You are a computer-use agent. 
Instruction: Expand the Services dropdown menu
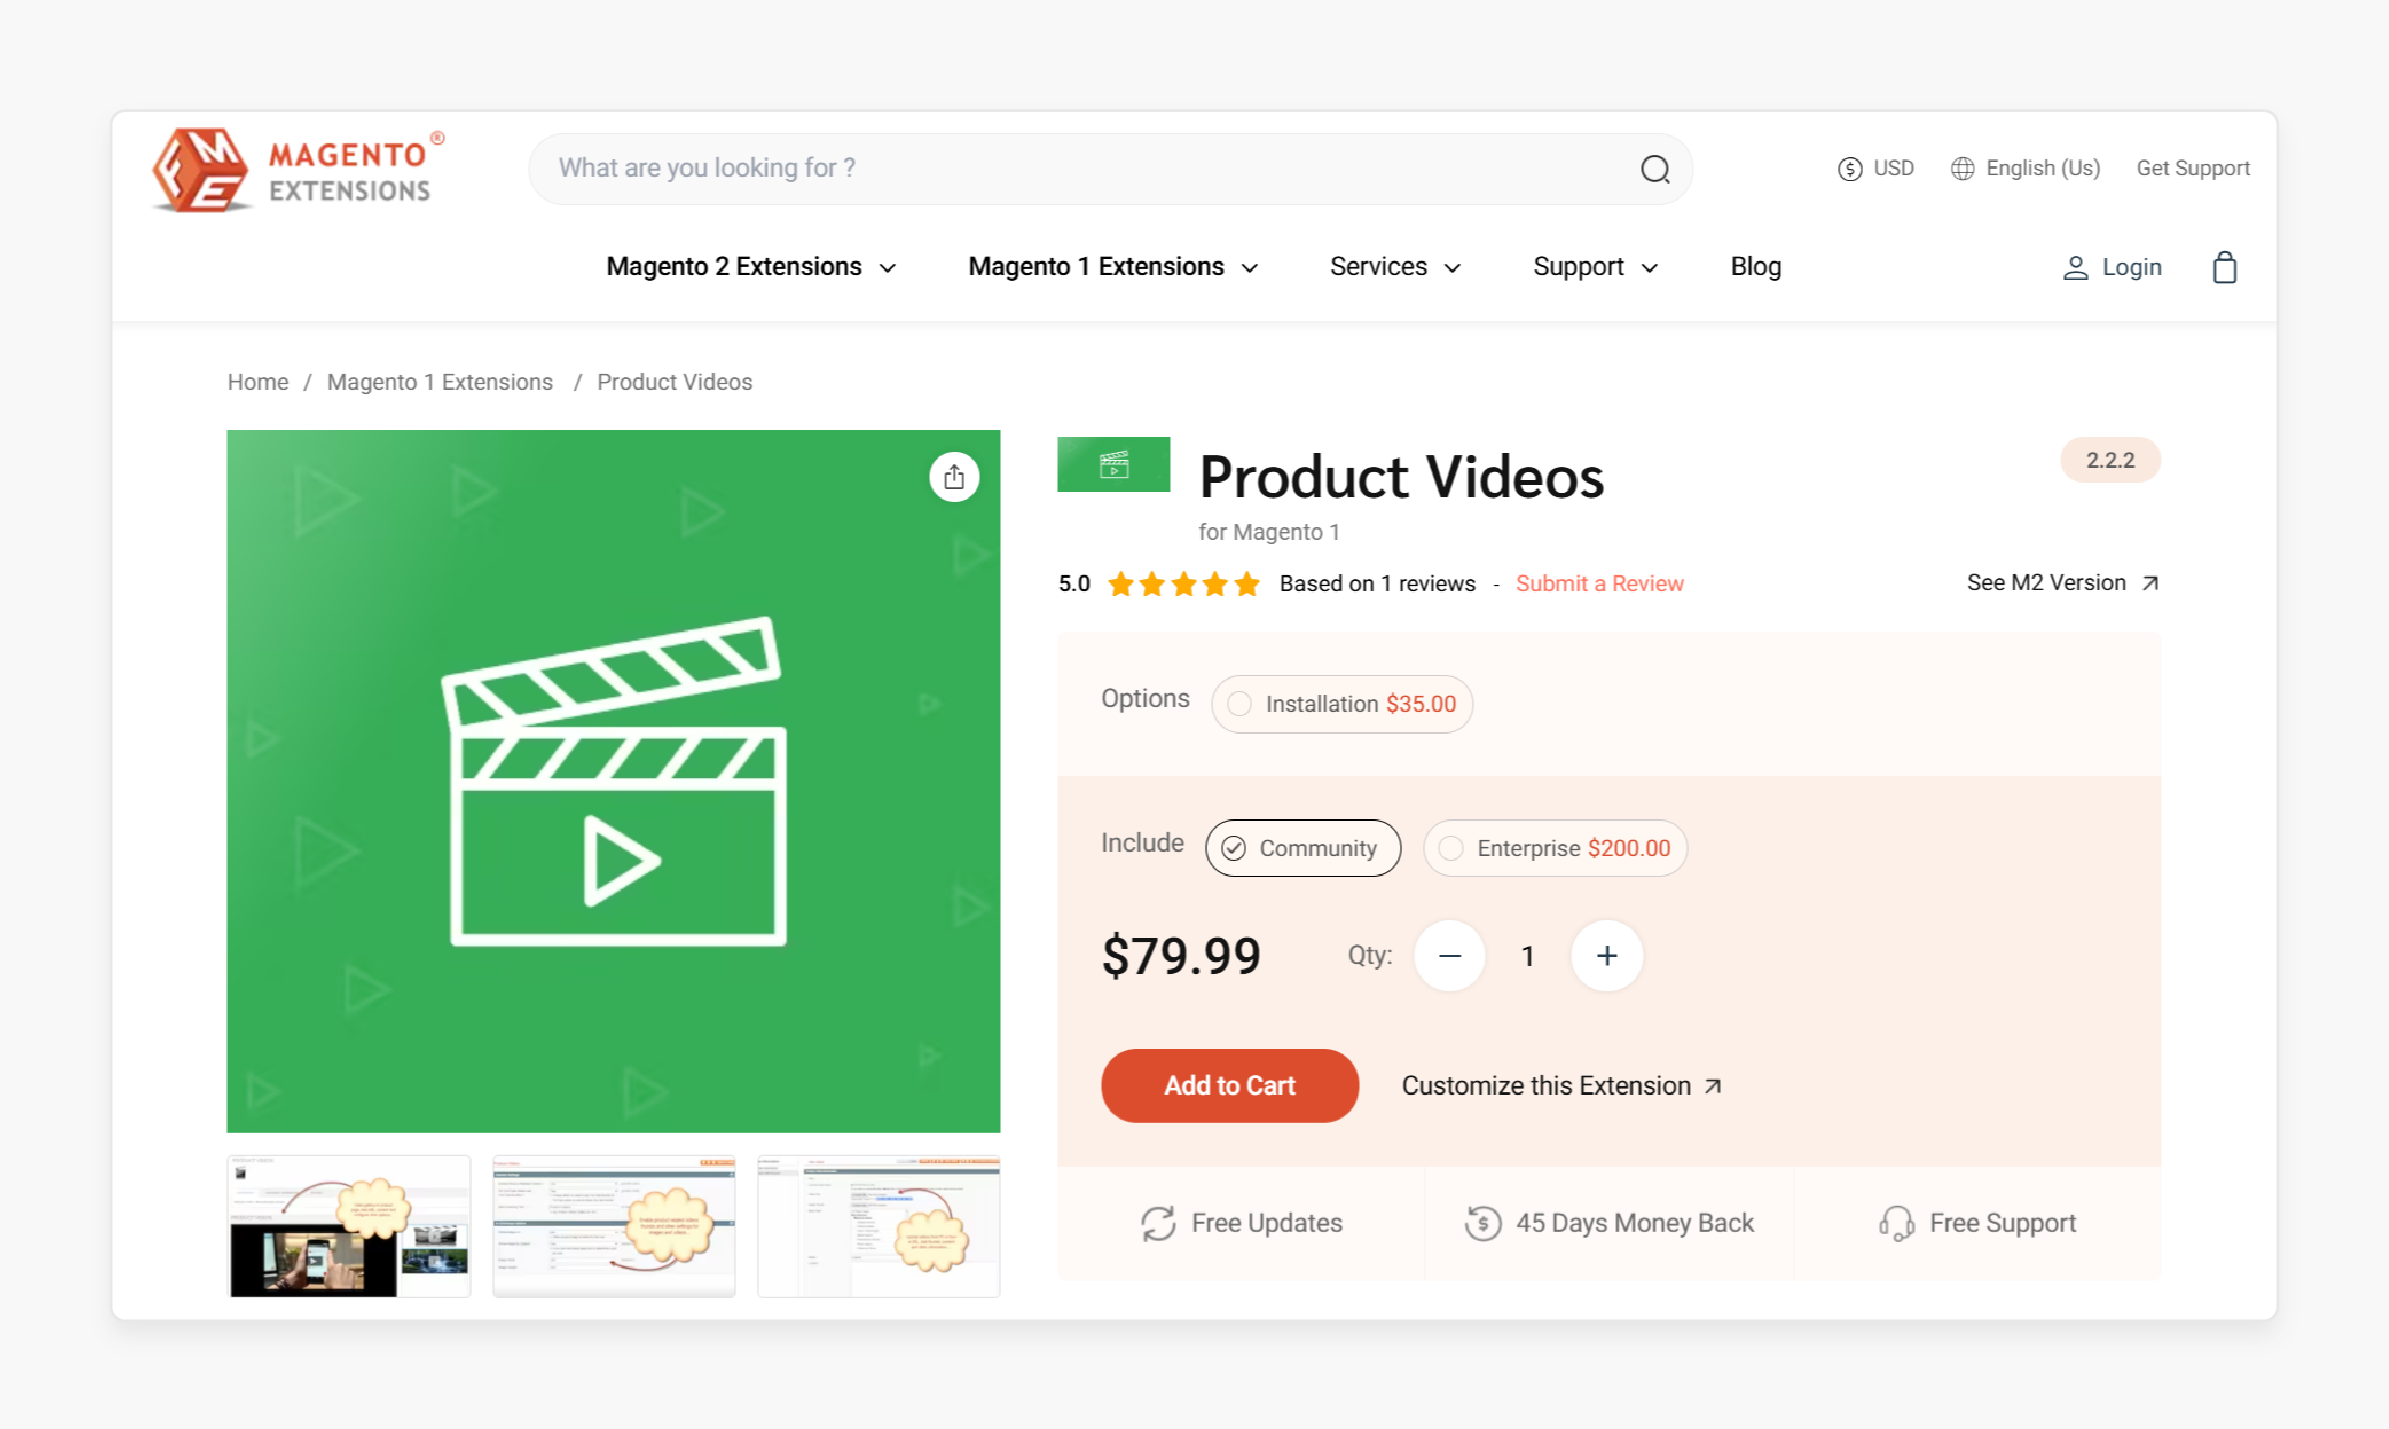tap(1393, 265)
